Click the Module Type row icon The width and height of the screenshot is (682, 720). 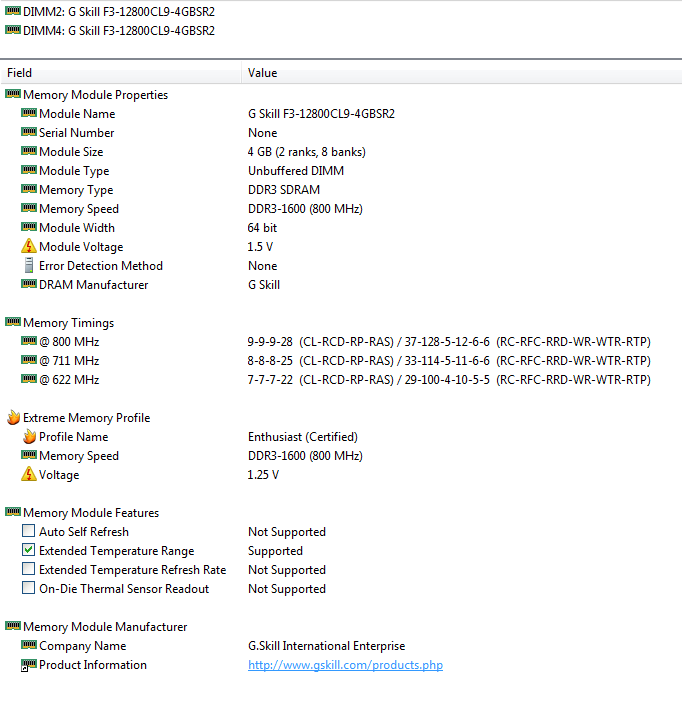tap(29, 169)
